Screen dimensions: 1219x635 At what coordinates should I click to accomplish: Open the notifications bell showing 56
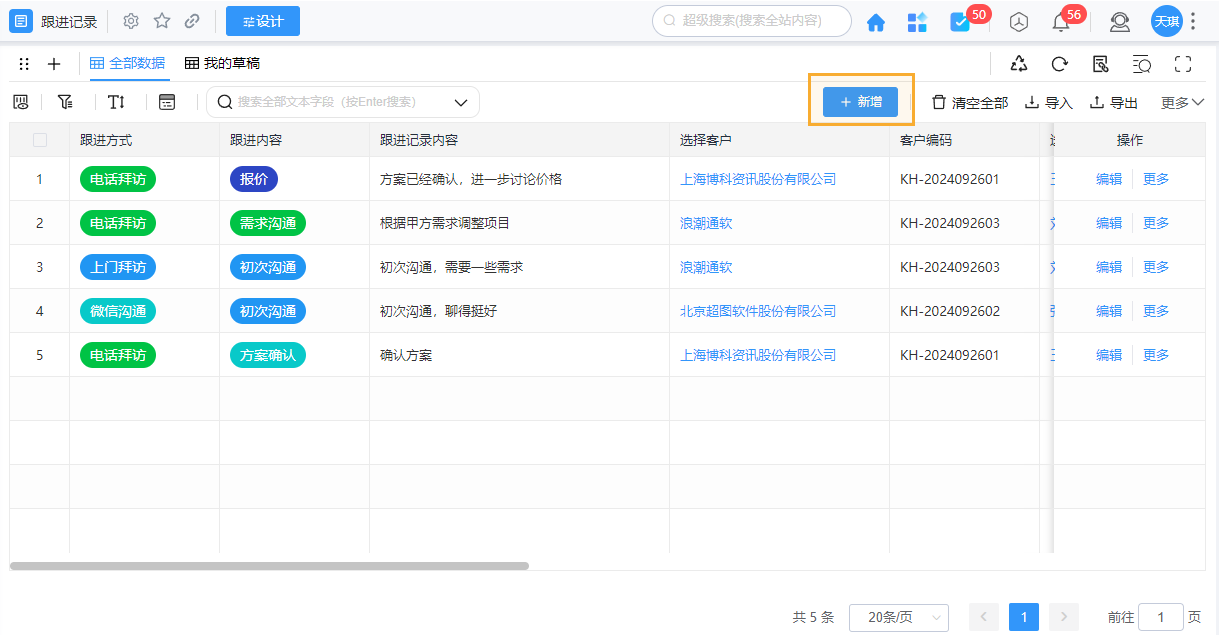(1061, 21)
